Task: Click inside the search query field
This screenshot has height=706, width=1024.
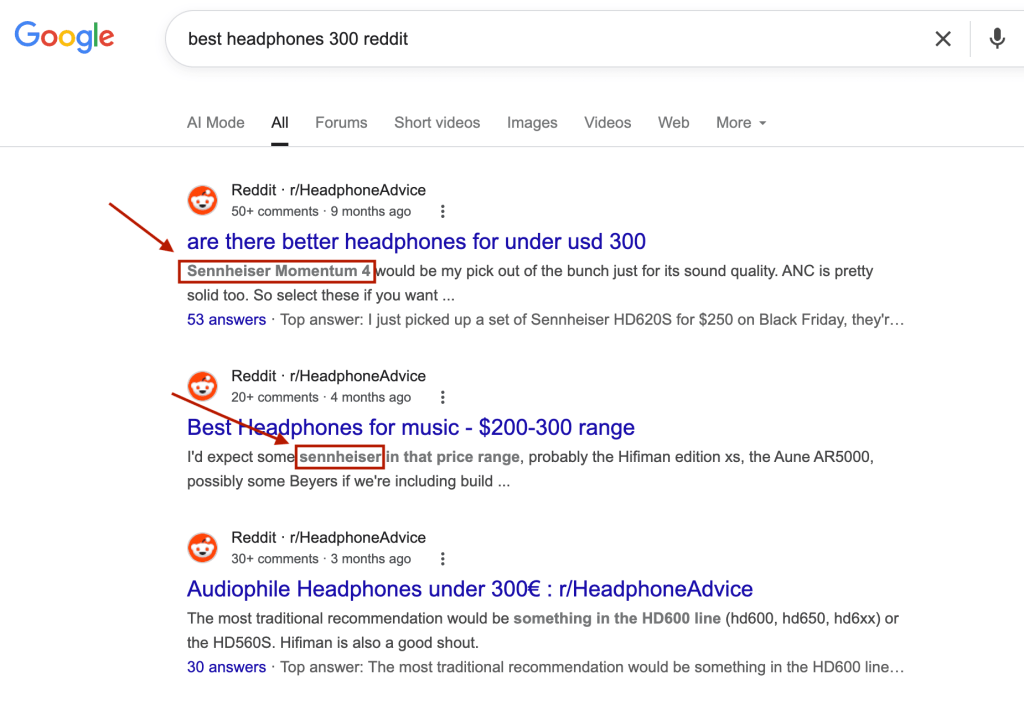Action: point(500,38)
